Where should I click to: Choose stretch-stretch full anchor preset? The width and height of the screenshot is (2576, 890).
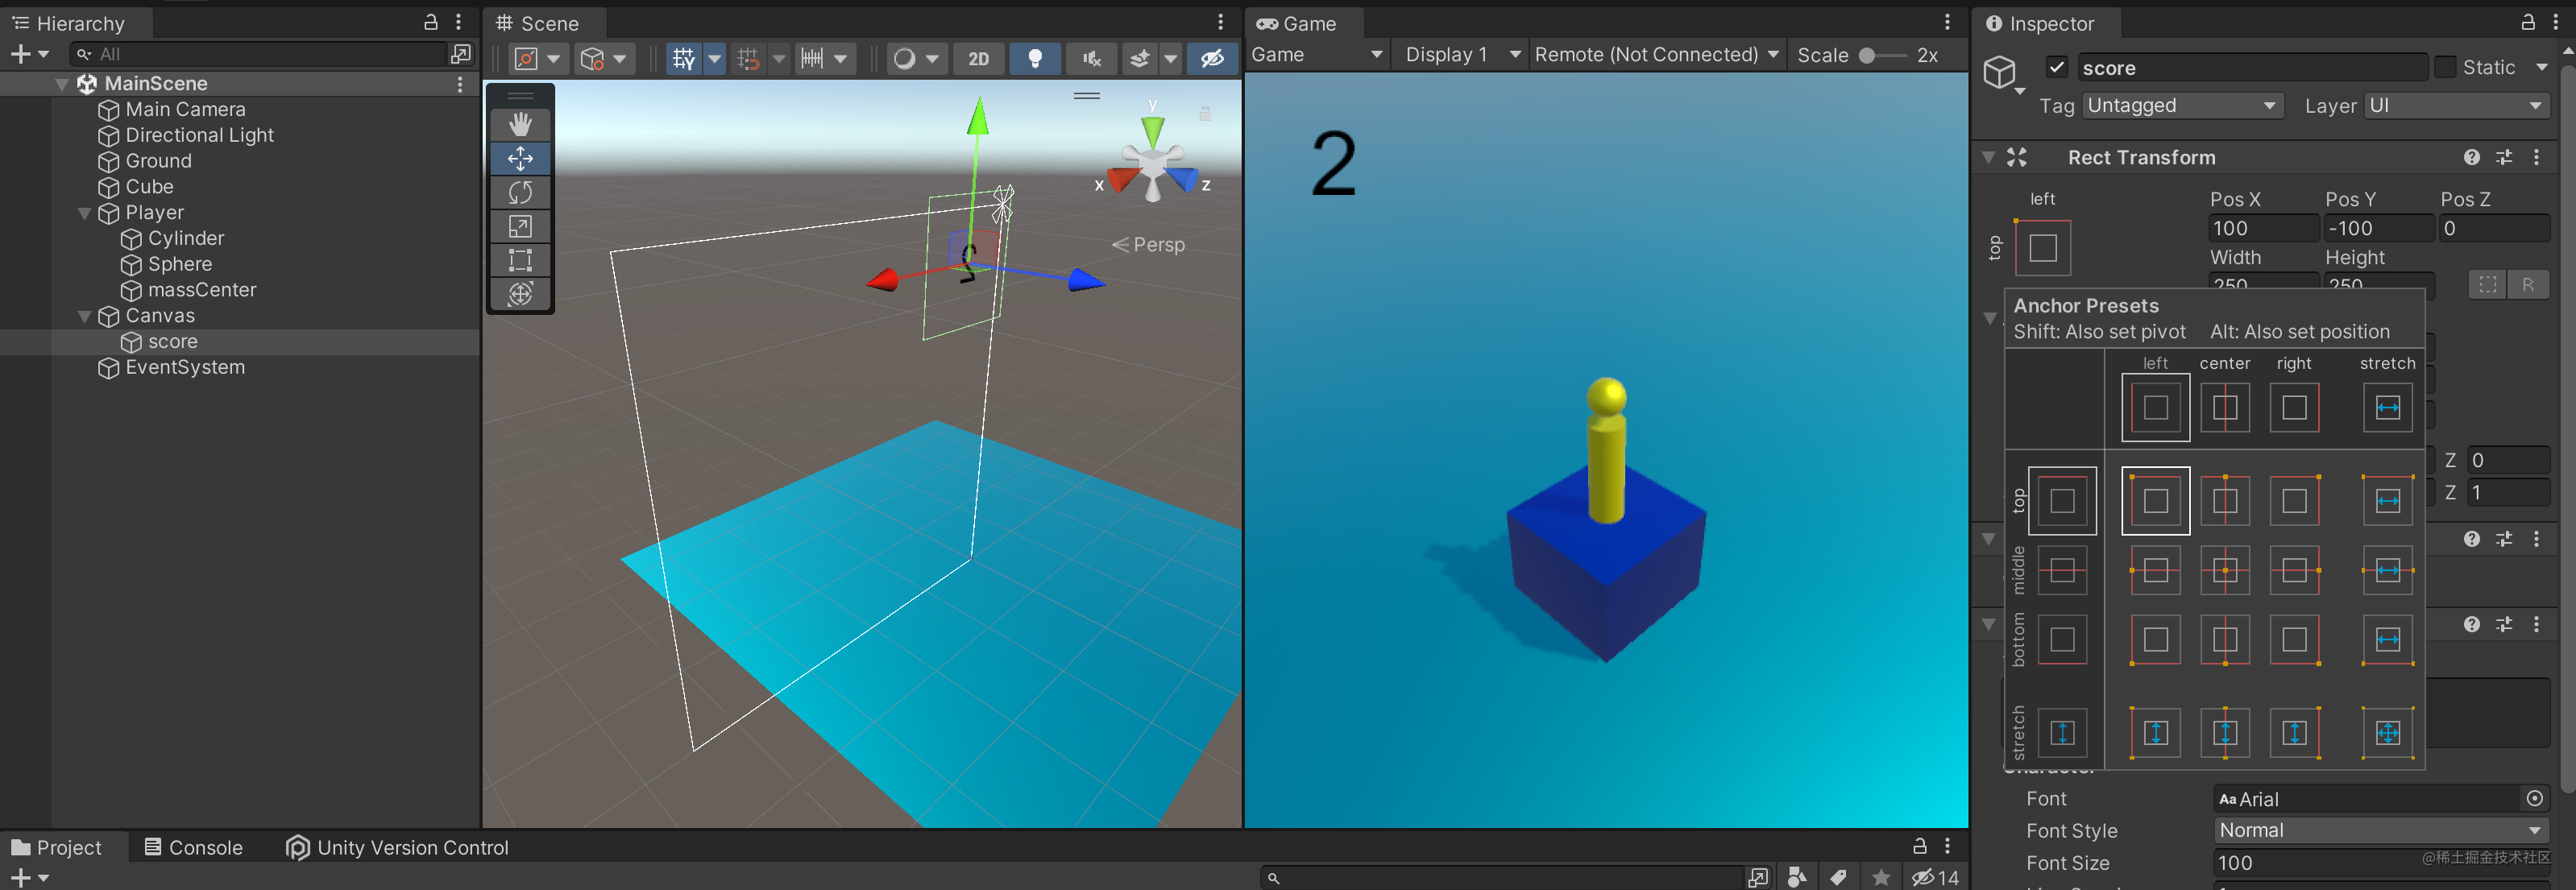(2387, 733)
